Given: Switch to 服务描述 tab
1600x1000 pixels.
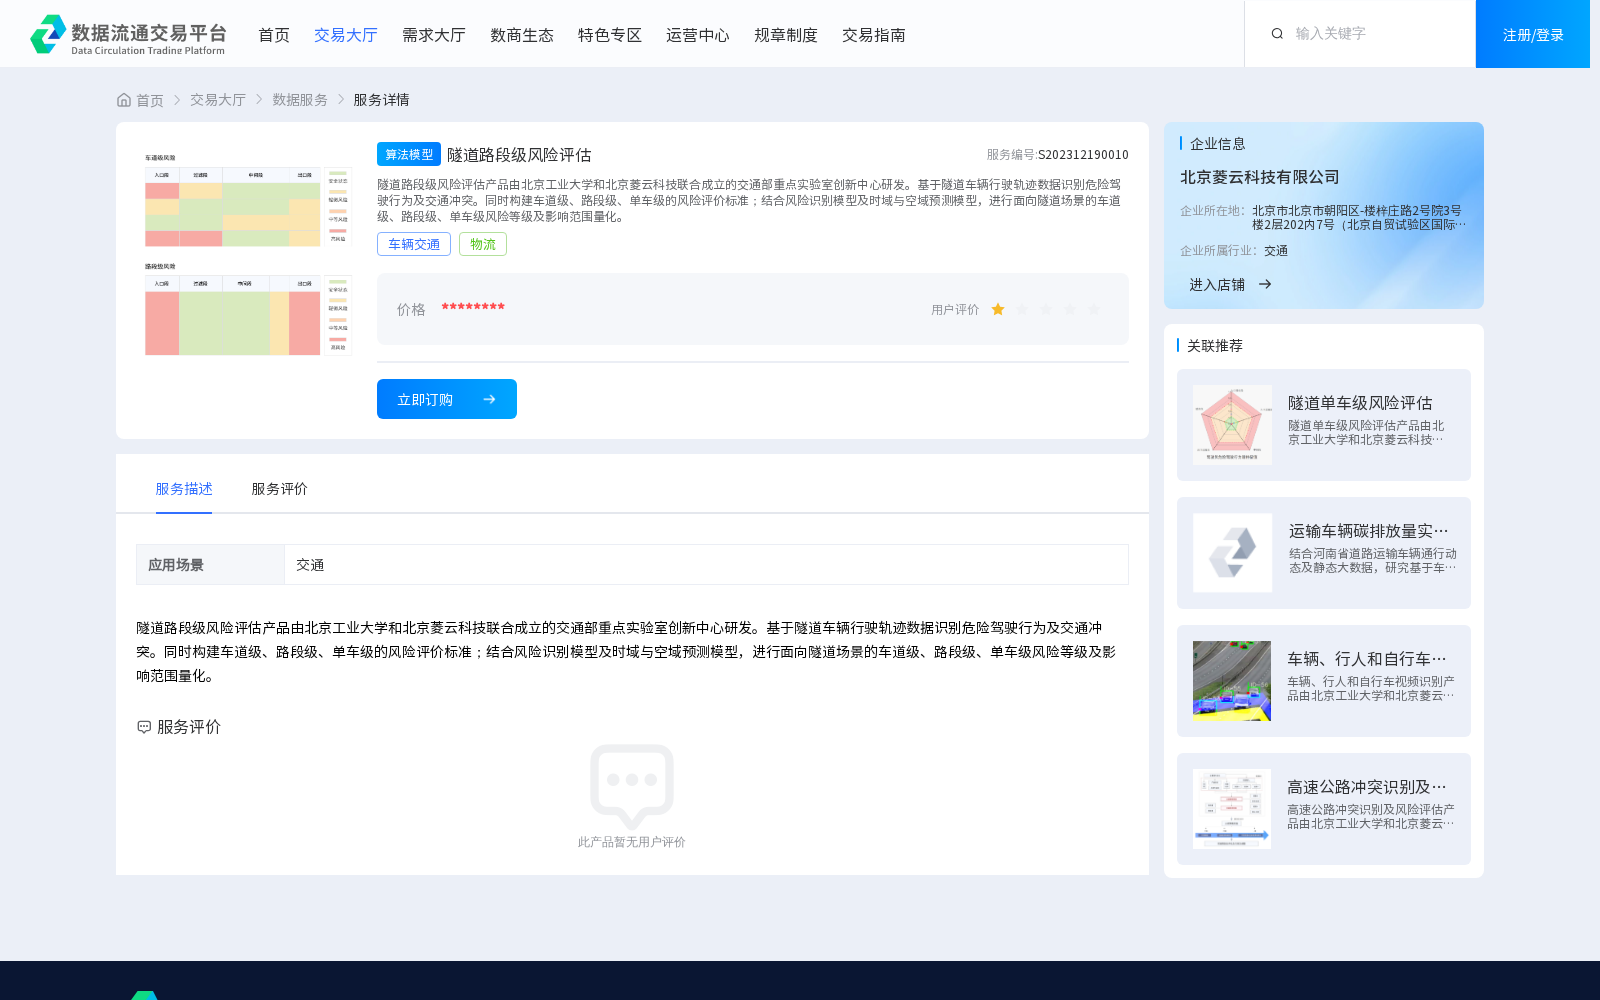Looking at the screenshot, I should pyautogui.click(x=184, y=489).
